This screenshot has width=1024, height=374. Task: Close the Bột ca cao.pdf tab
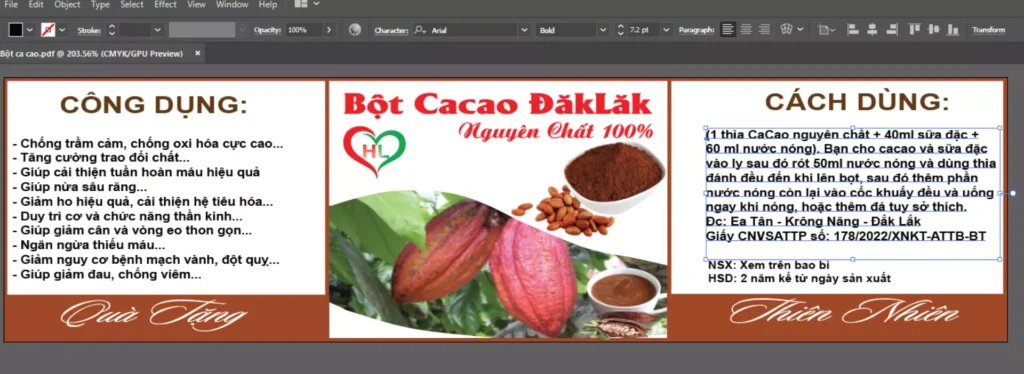pyautogui.click(x=197, y=54)
